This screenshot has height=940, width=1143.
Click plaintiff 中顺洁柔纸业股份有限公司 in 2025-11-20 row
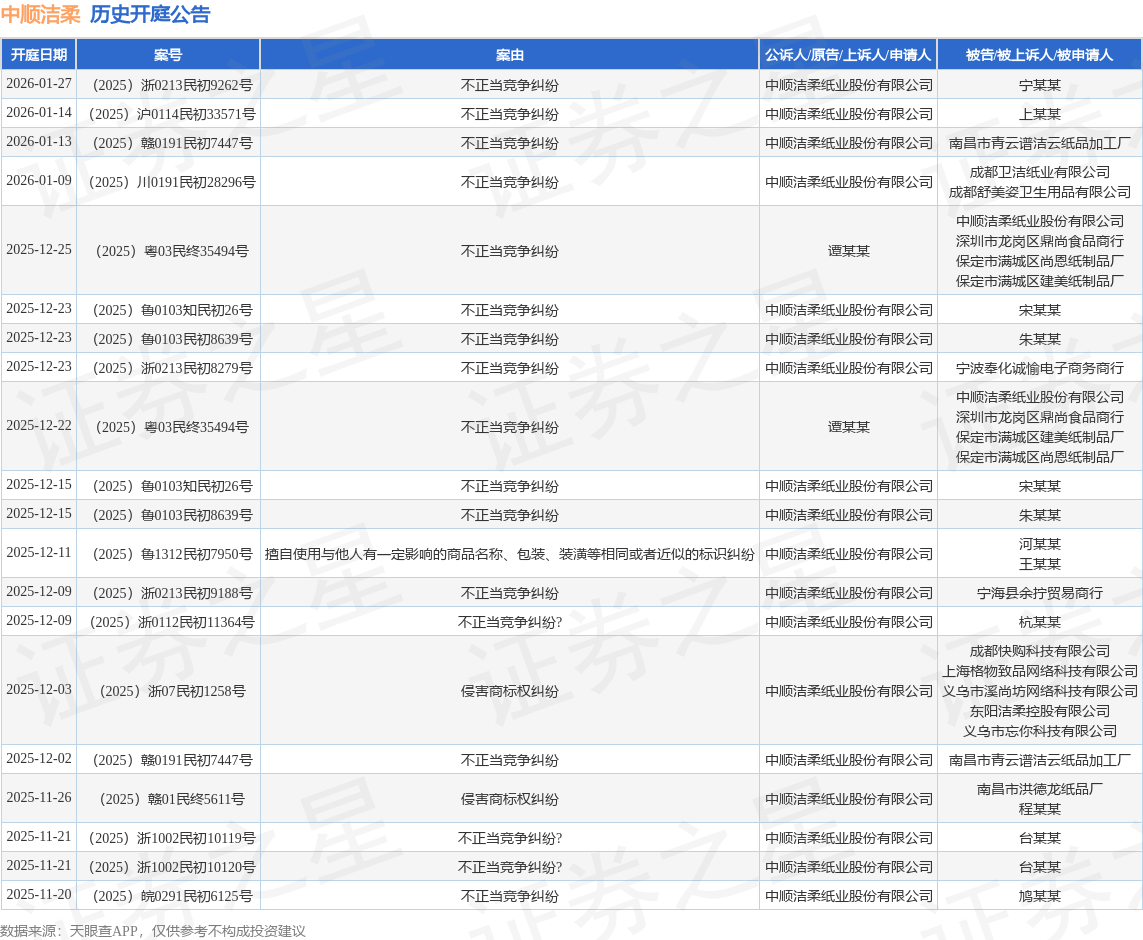pyautogui.click(x=849, y=896)
